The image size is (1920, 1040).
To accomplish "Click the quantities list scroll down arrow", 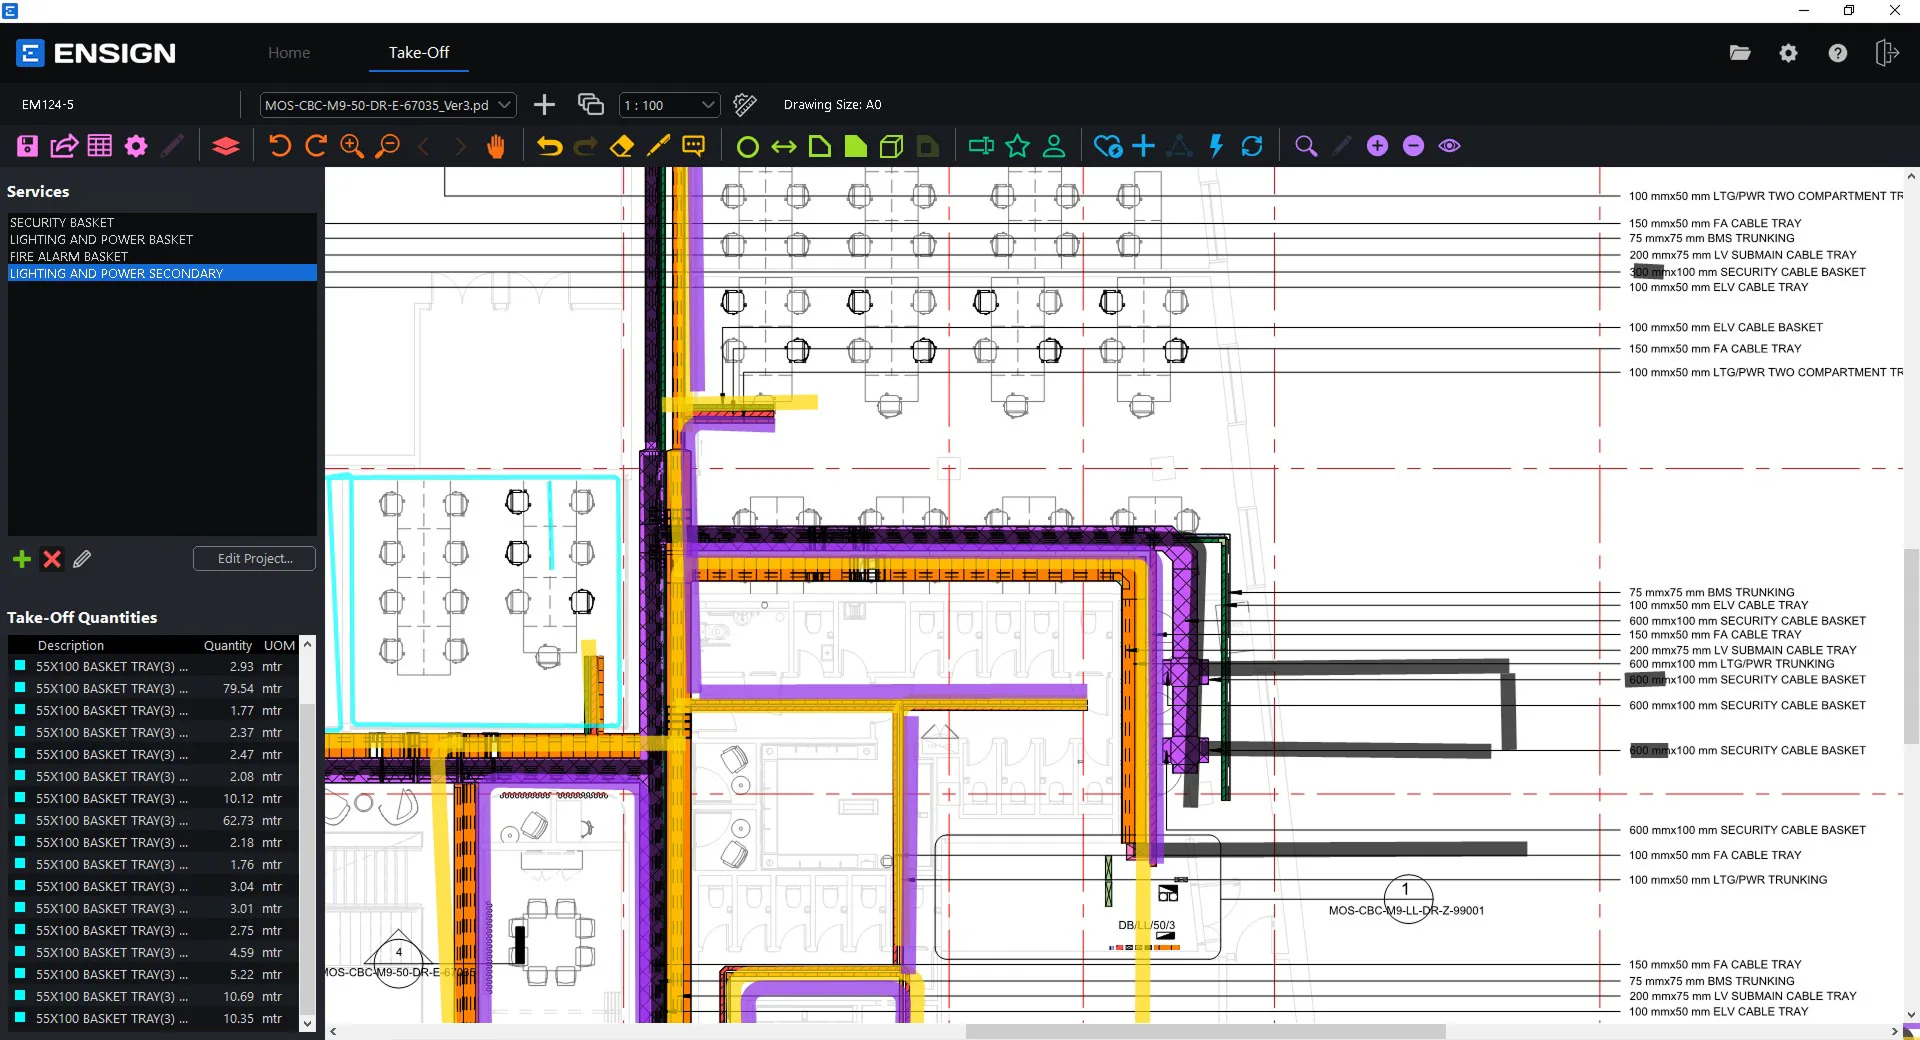I will 307,1023.
